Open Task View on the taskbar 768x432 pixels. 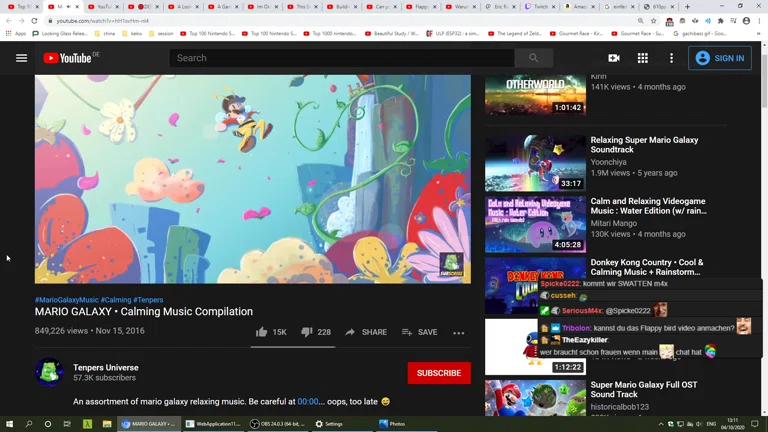pos(67,424)
